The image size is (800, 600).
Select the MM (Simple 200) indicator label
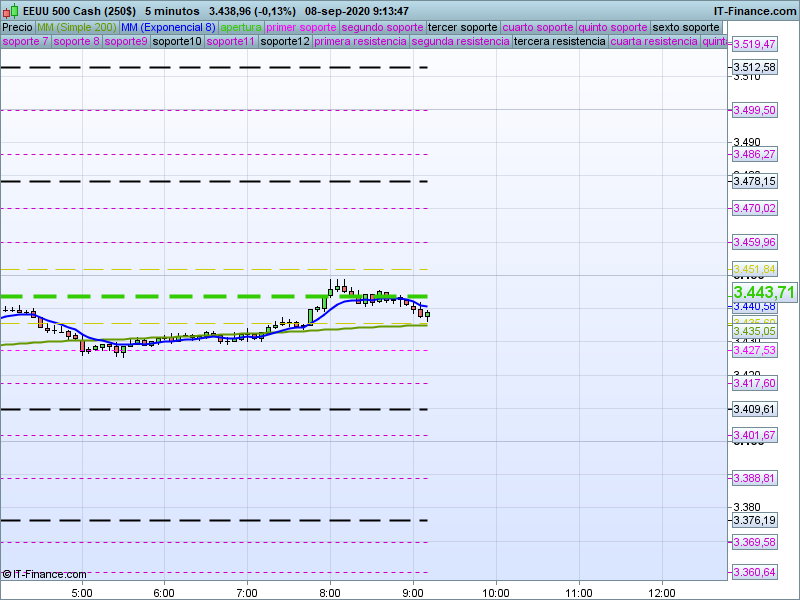click(77, 28)
